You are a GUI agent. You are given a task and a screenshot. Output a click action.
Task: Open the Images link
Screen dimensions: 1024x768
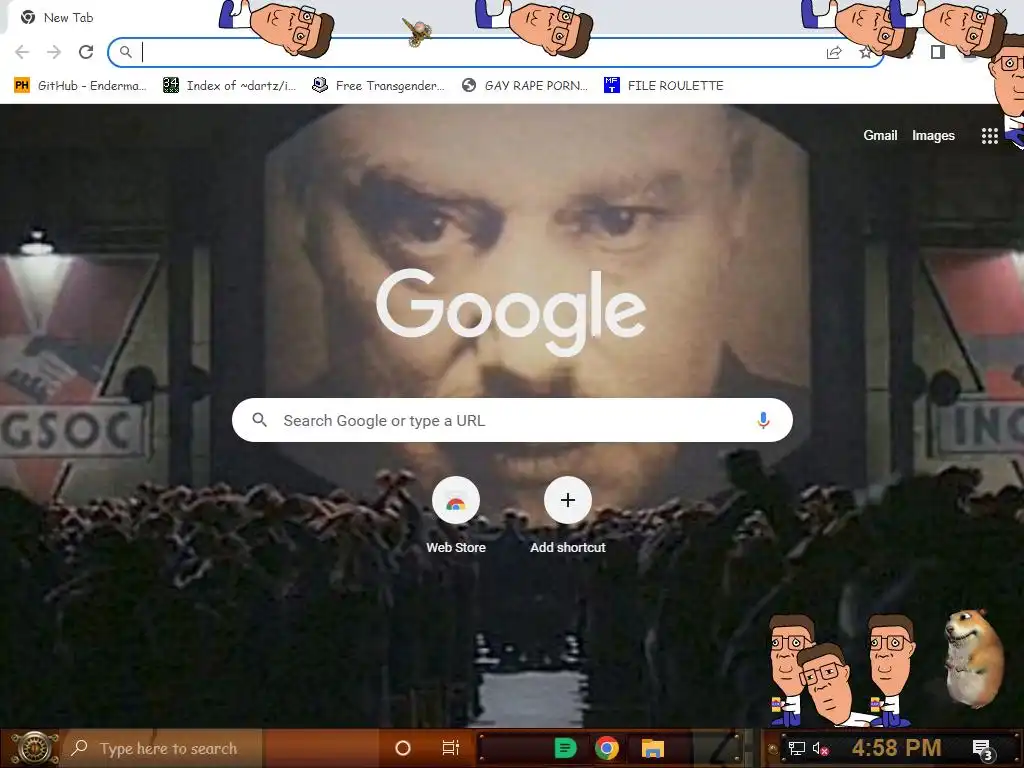(x=933, y=136)
